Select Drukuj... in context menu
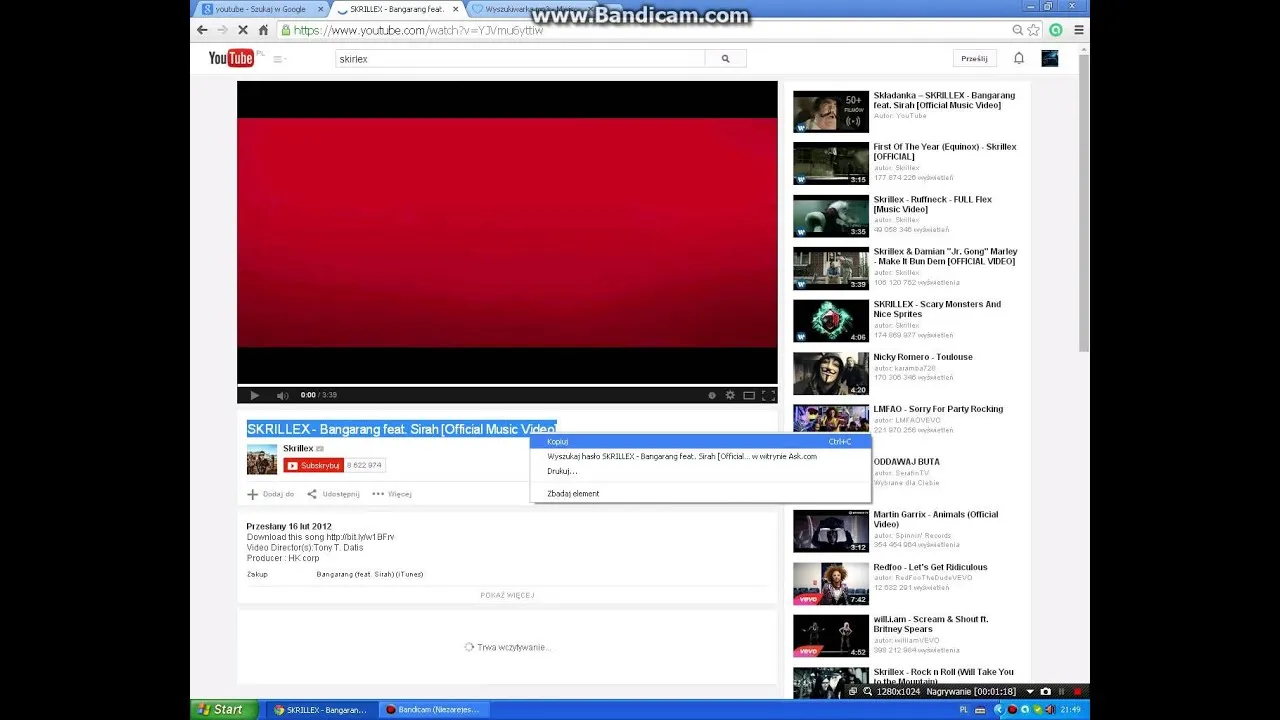The height and width of the screenshot is (720, 1280). 700,471
